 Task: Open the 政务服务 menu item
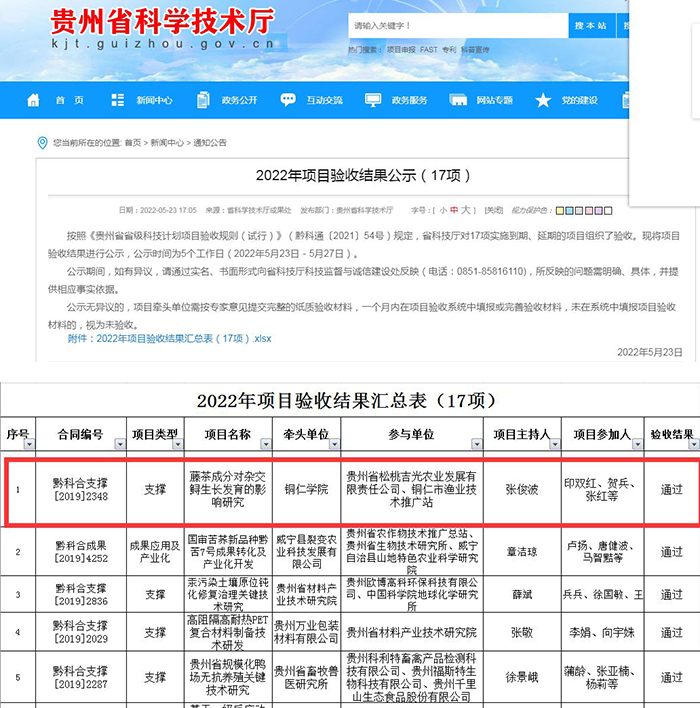point(409,100)
